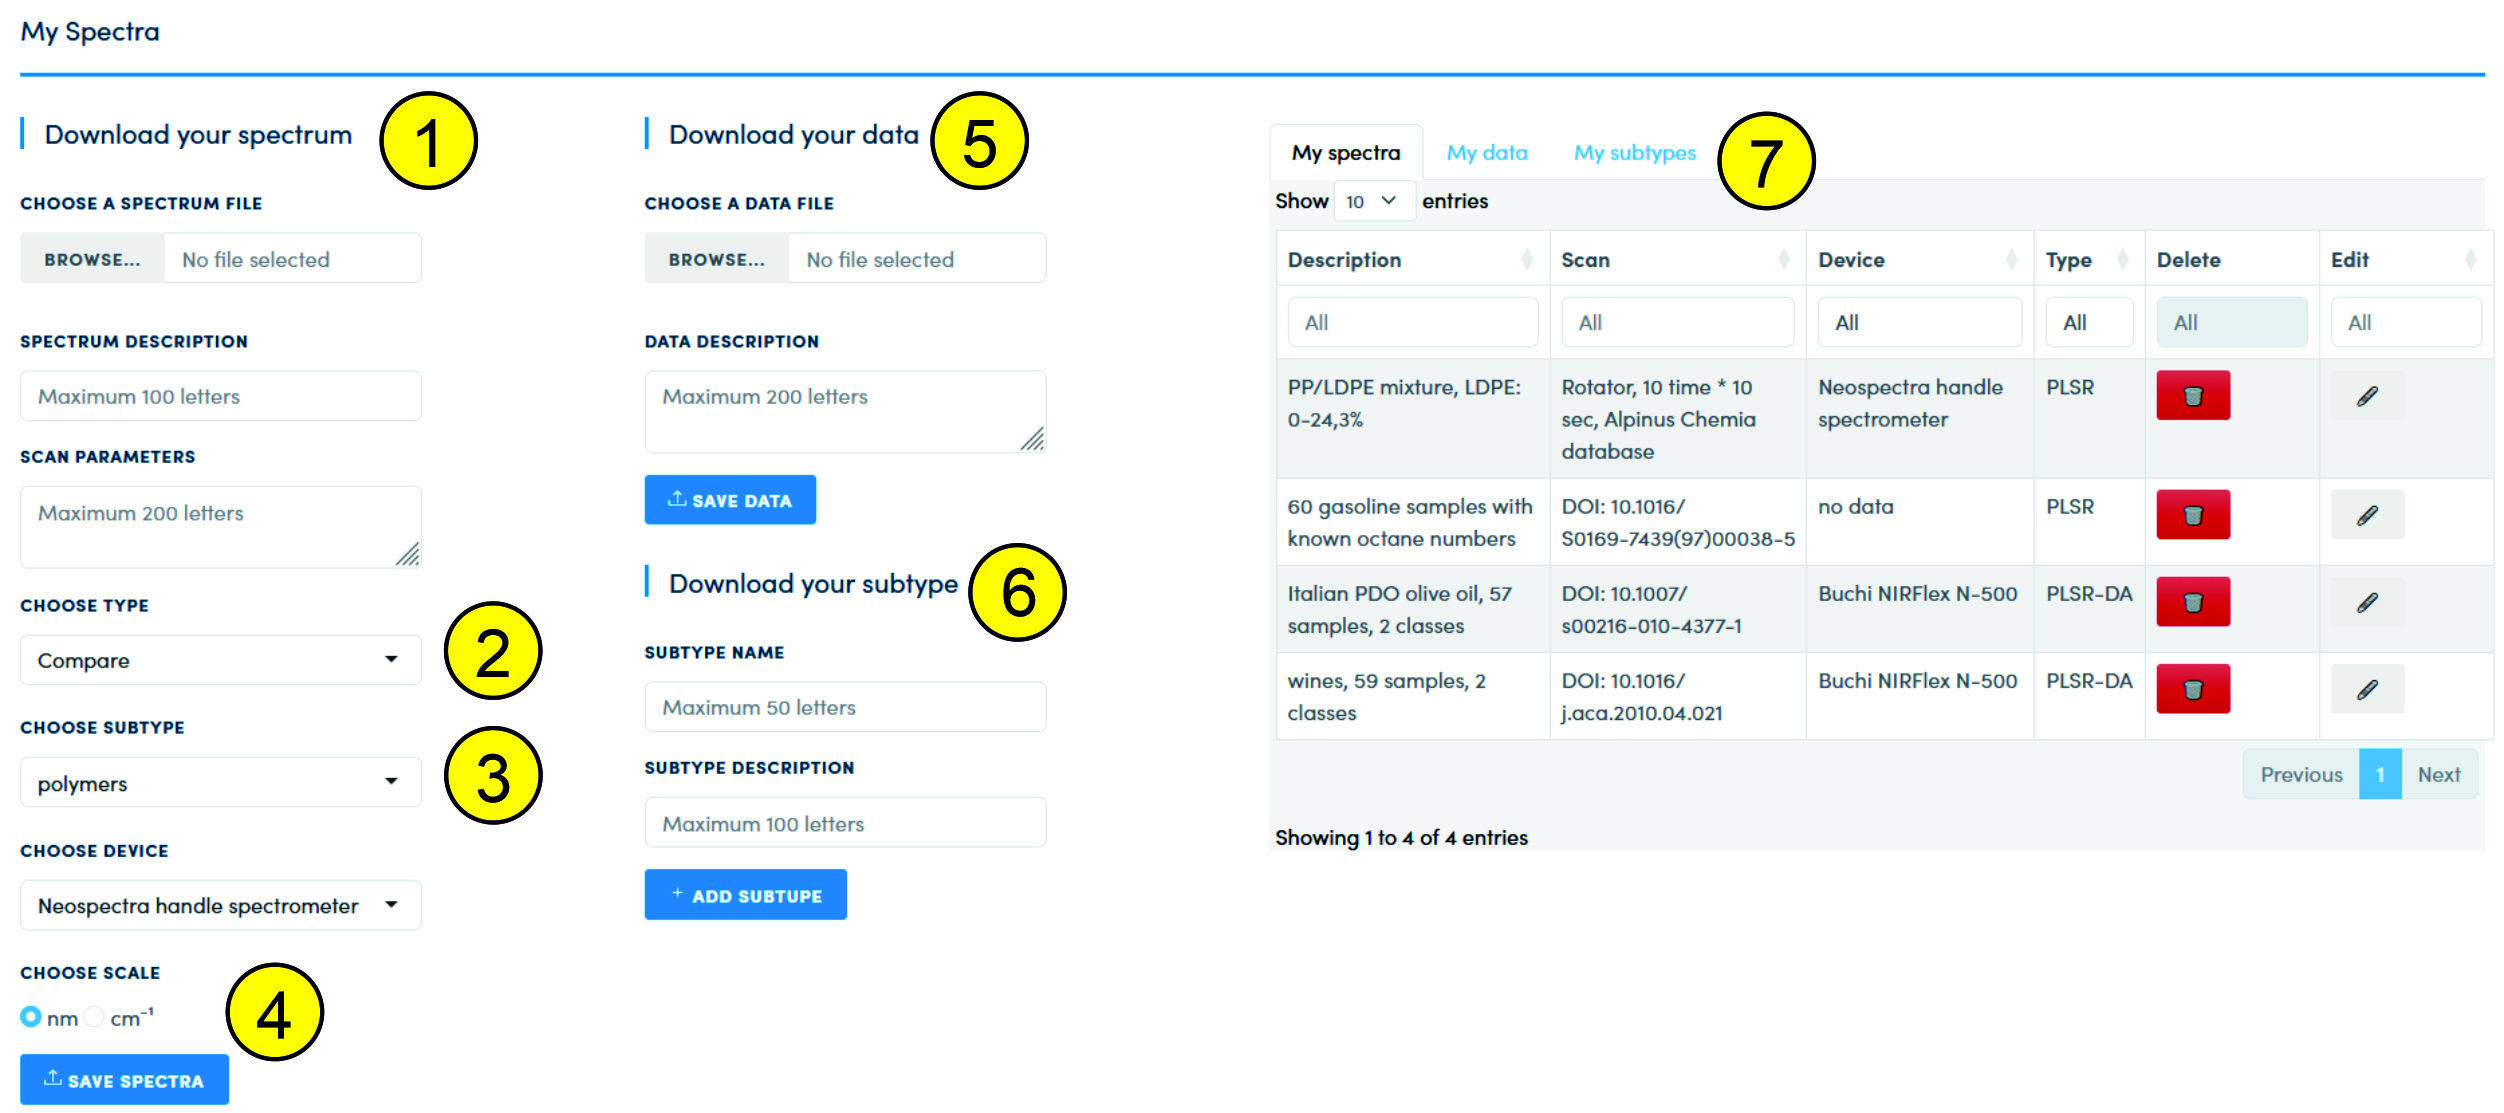Viewport: 2504px width, 1113px height.
Task: Open the Choose Type dropdown showing Compare
Action: [x=220, y=660]
